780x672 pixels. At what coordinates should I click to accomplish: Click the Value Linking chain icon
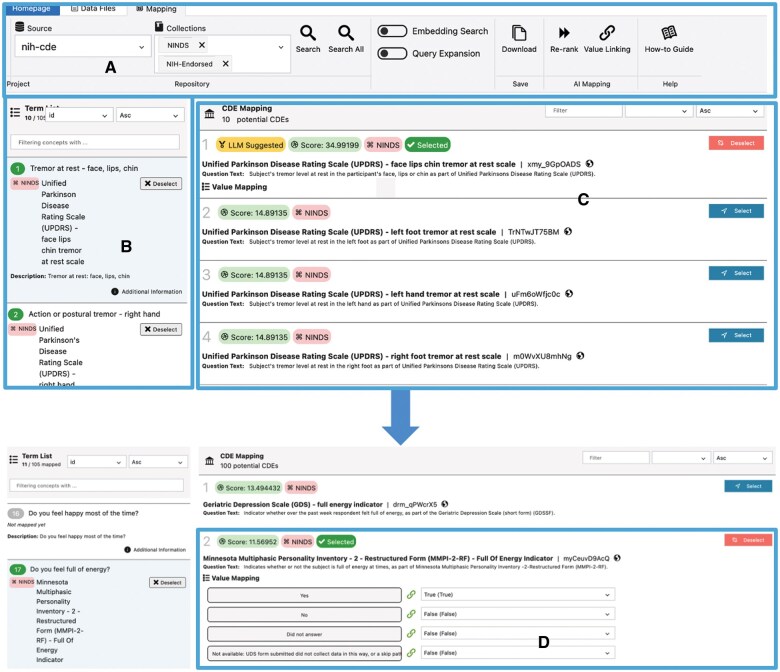607,33
